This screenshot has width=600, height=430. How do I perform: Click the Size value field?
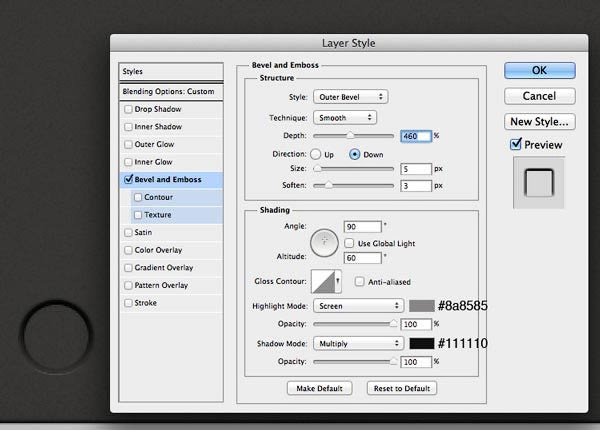[x=416, y=169]
